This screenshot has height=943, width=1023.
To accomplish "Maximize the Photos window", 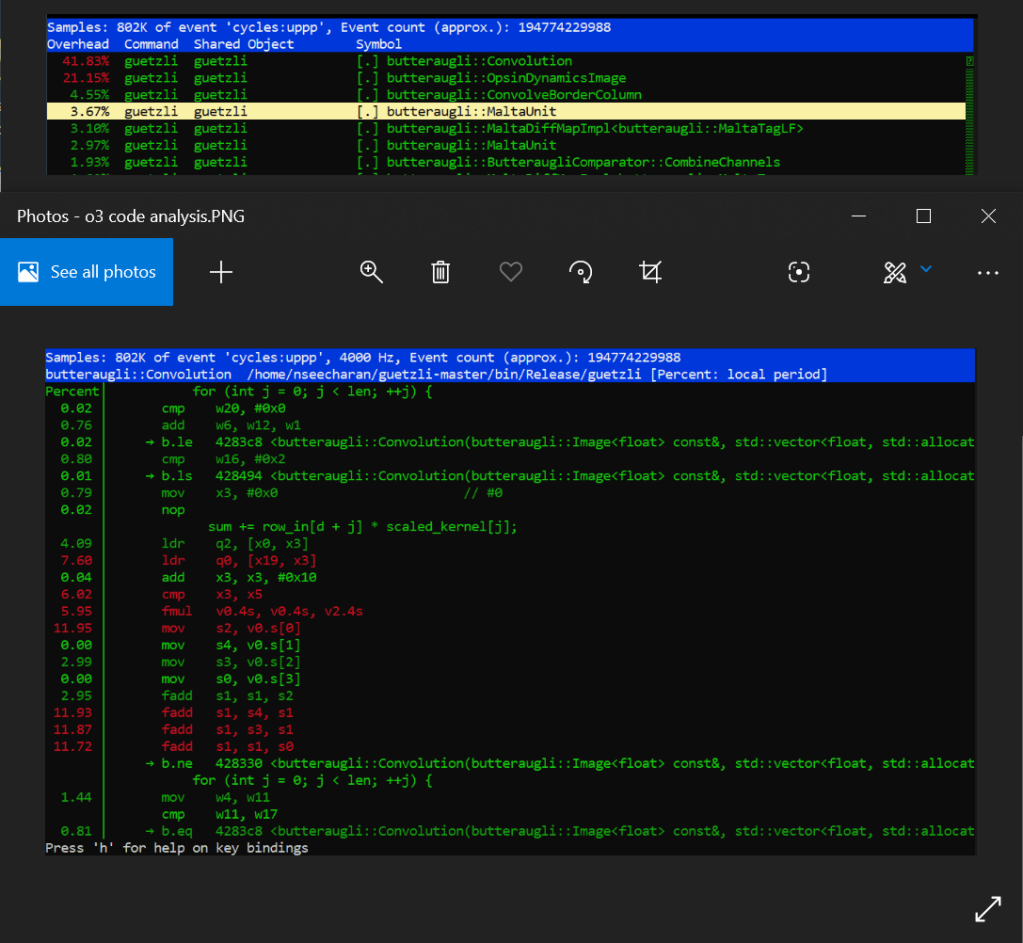I will (924, 216).
